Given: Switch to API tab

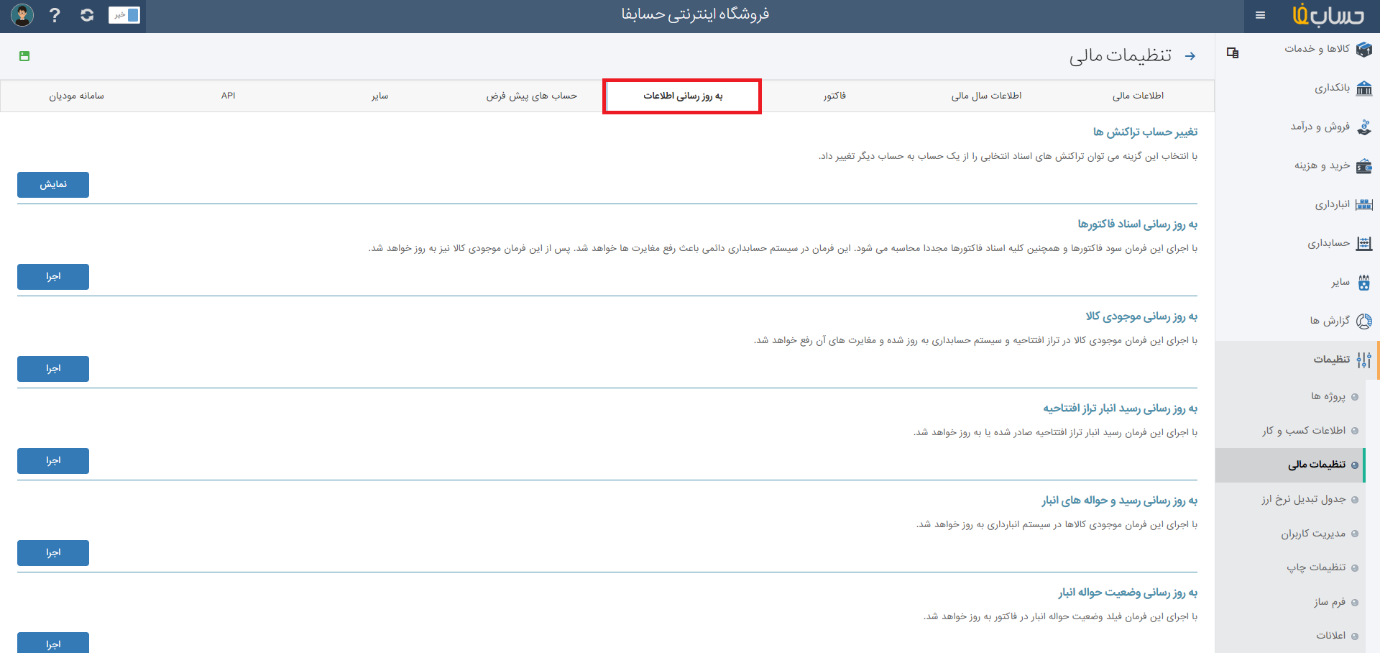Looking at the screenshot, I should pos(228,96).
